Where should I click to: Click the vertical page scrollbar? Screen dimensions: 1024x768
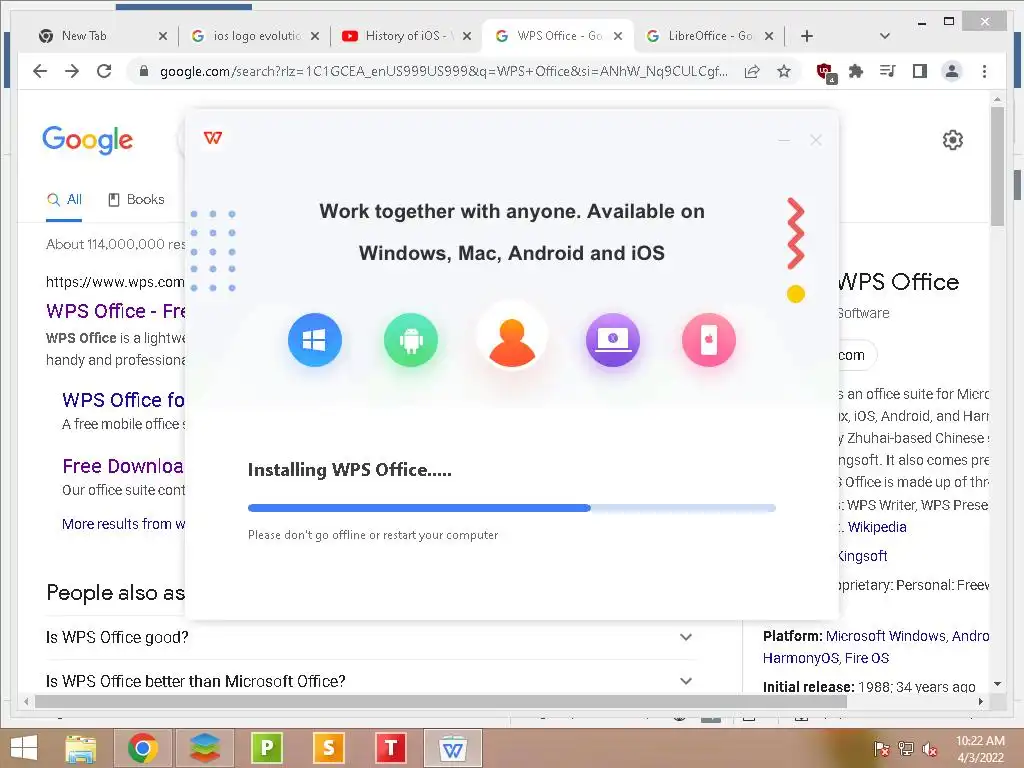[997, 167]
